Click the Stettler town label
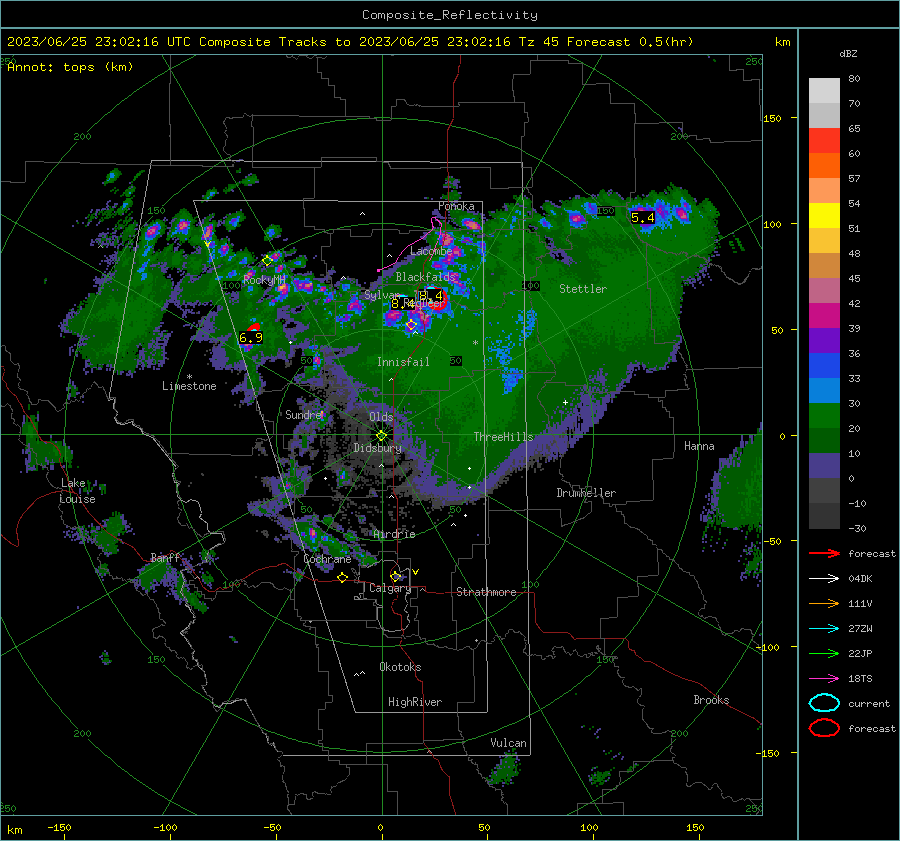The image size is (900, 841). pos(583,289)
